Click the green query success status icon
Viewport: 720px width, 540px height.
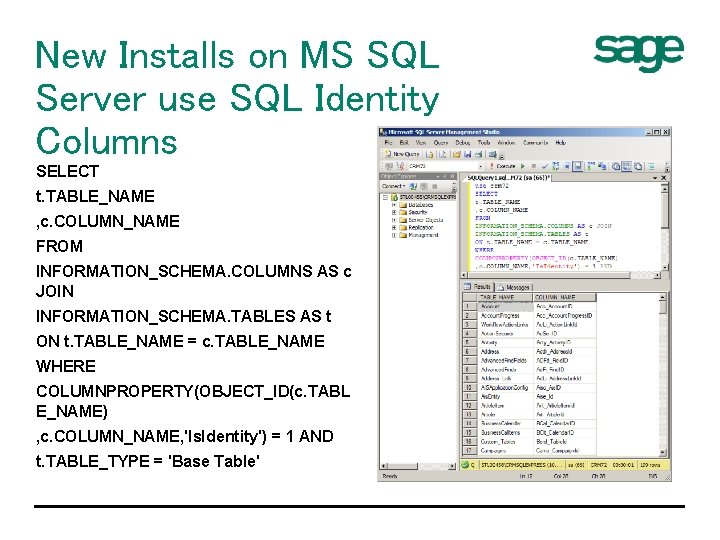coord(465,465)
